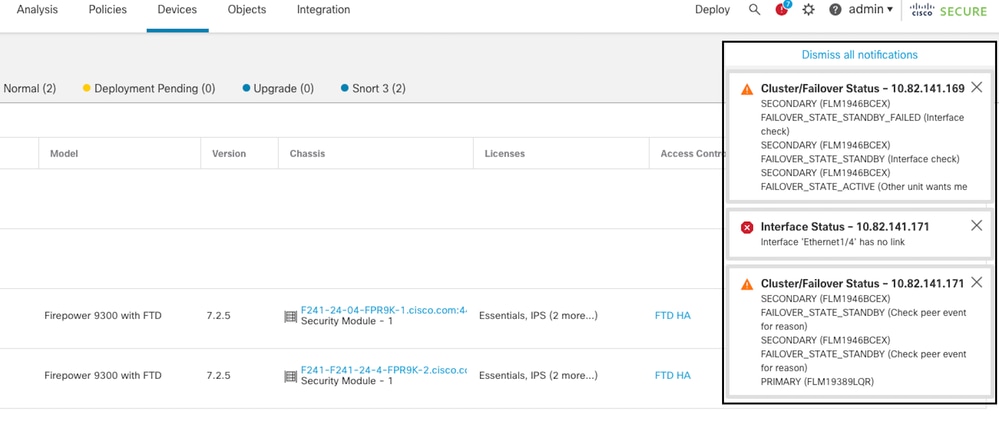Open F241-24-04-FPR9K-1.cisco.com chassis link
The height and width of the screenshot is (424, 999).
tap(384, 311)
